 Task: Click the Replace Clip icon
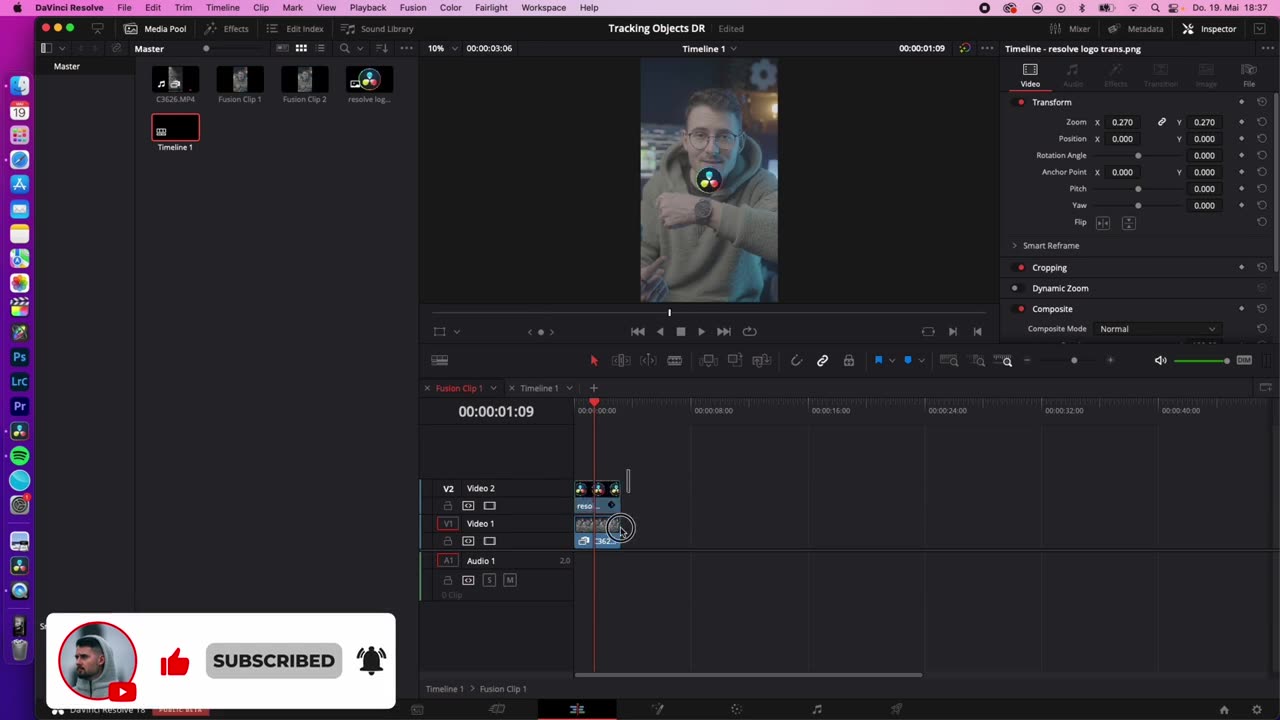(x=761, y=361)
